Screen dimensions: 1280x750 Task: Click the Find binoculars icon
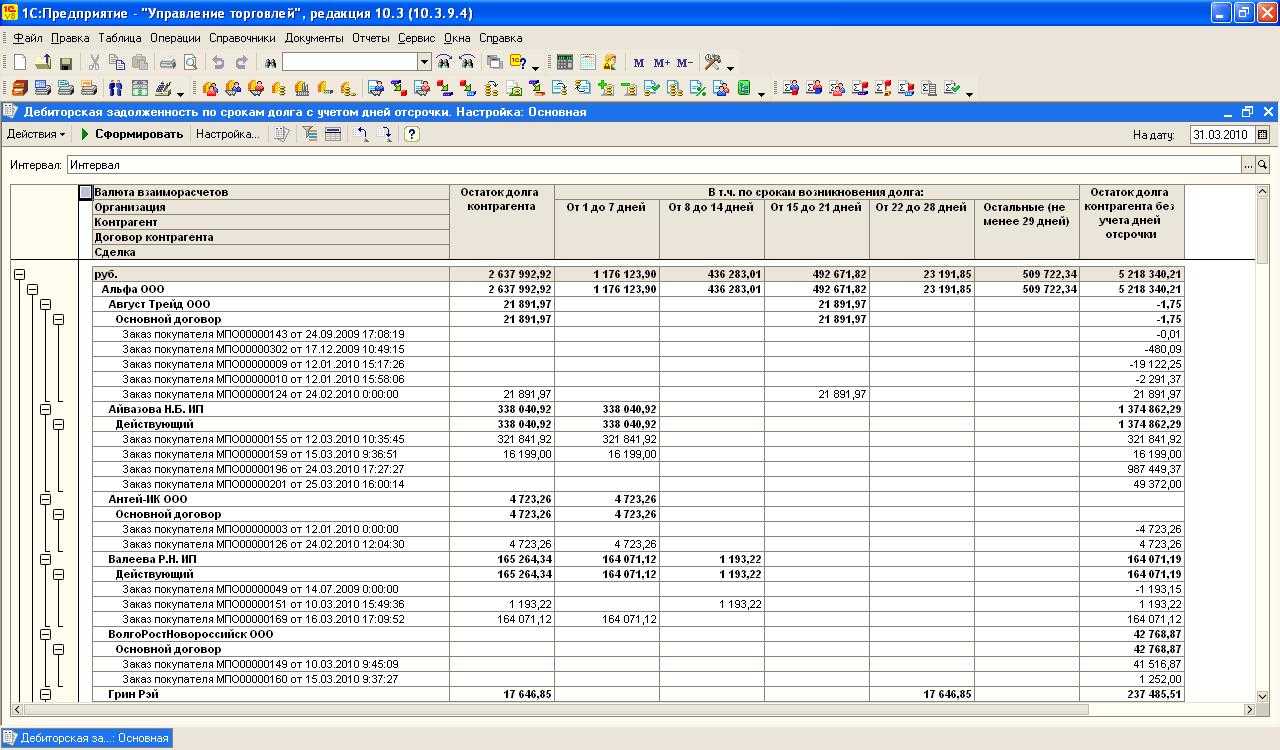click(x=270, y=62)
